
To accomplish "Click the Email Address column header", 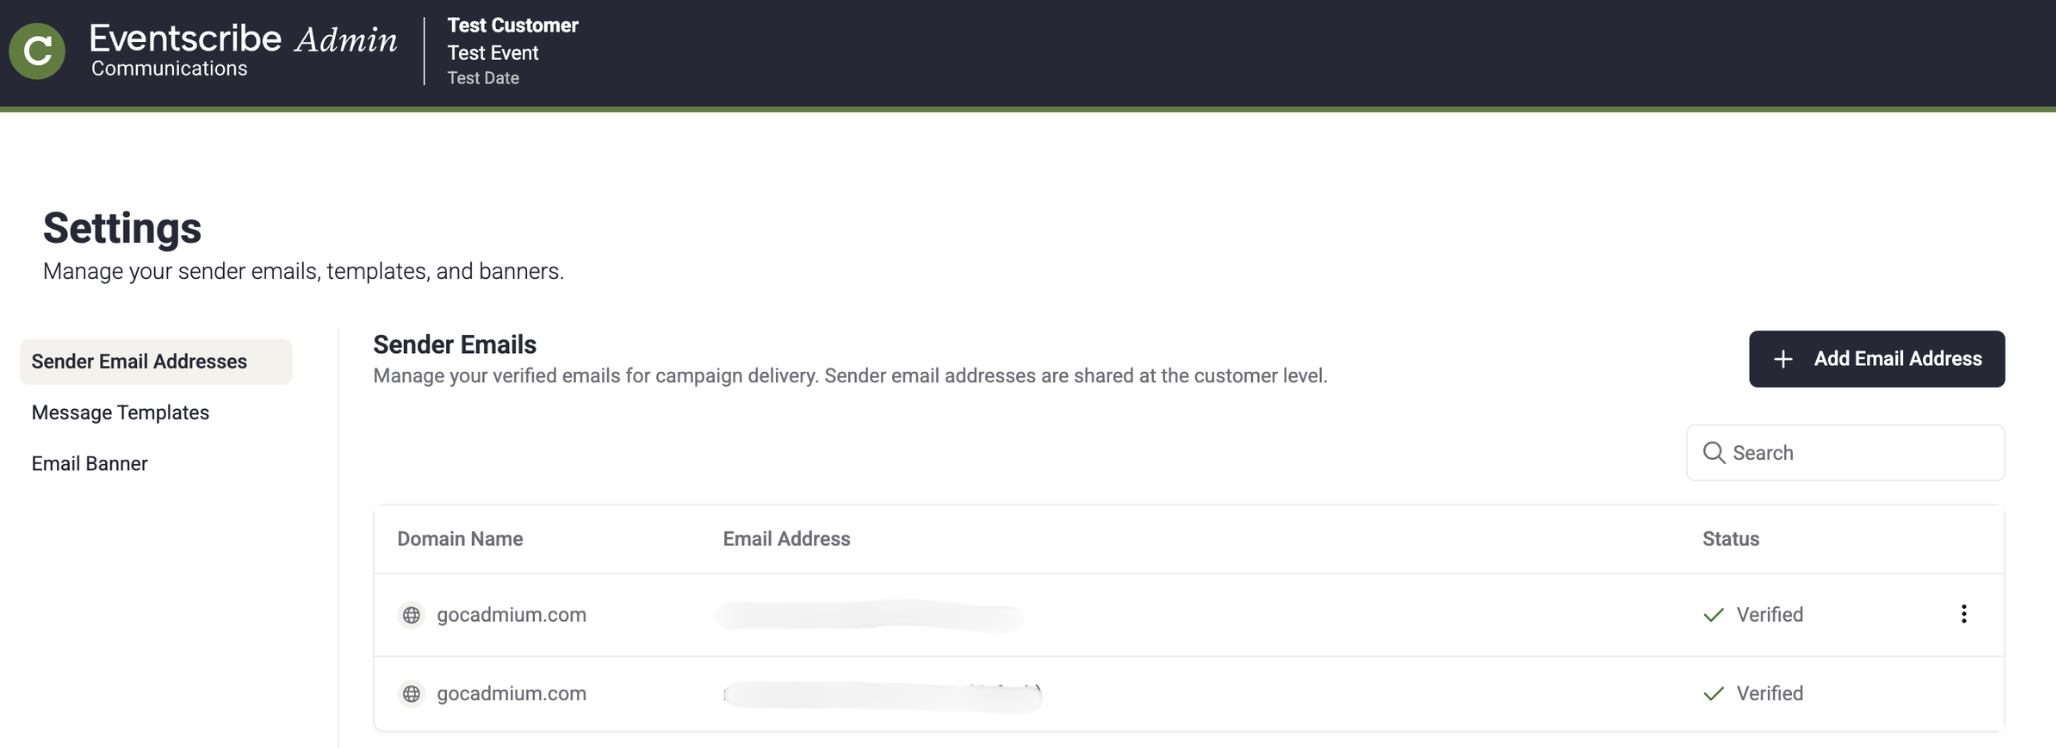I will 787,539.
